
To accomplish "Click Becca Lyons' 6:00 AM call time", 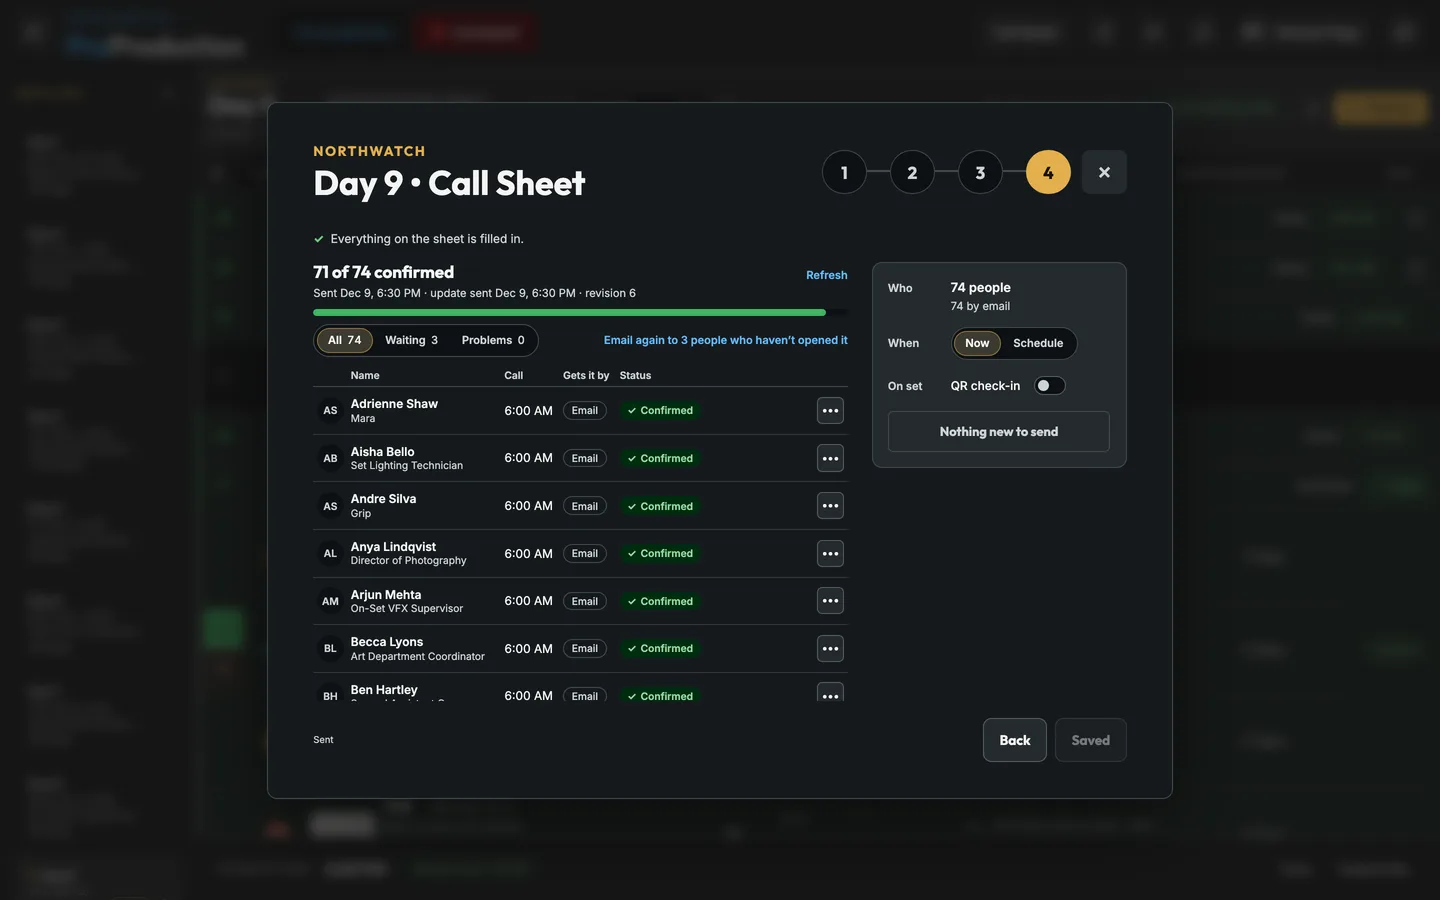I will point(528,649).
